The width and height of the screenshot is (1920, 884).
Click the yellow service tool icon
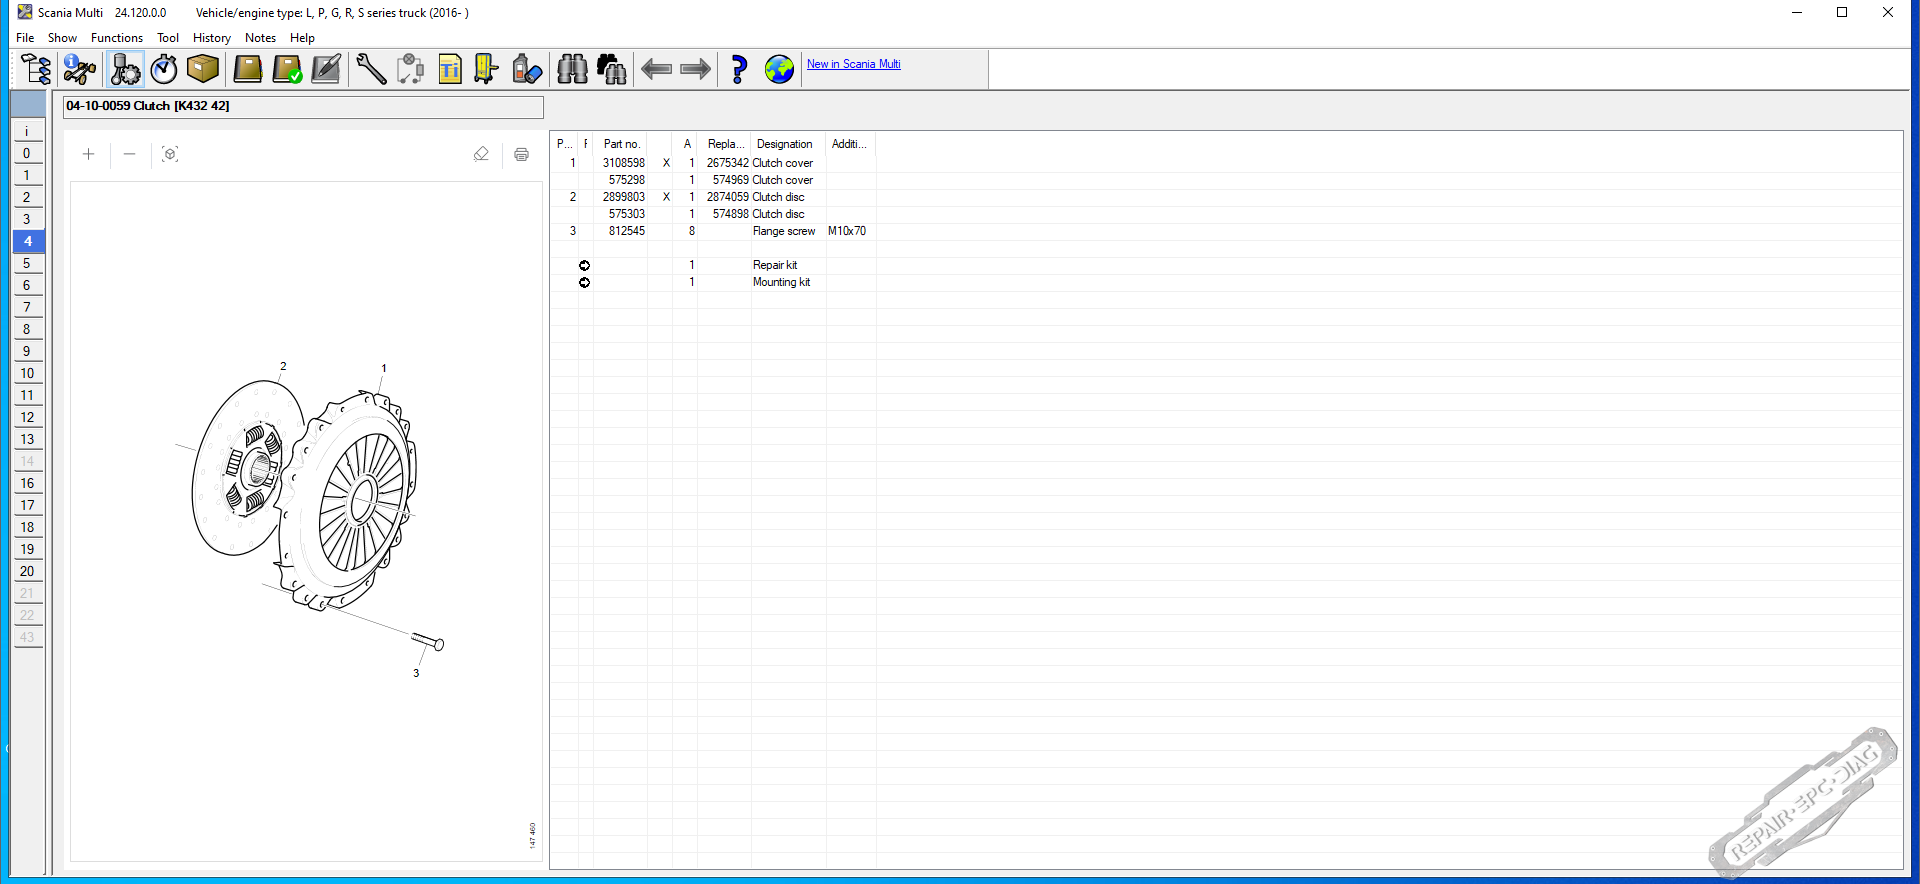coord(486,69)
